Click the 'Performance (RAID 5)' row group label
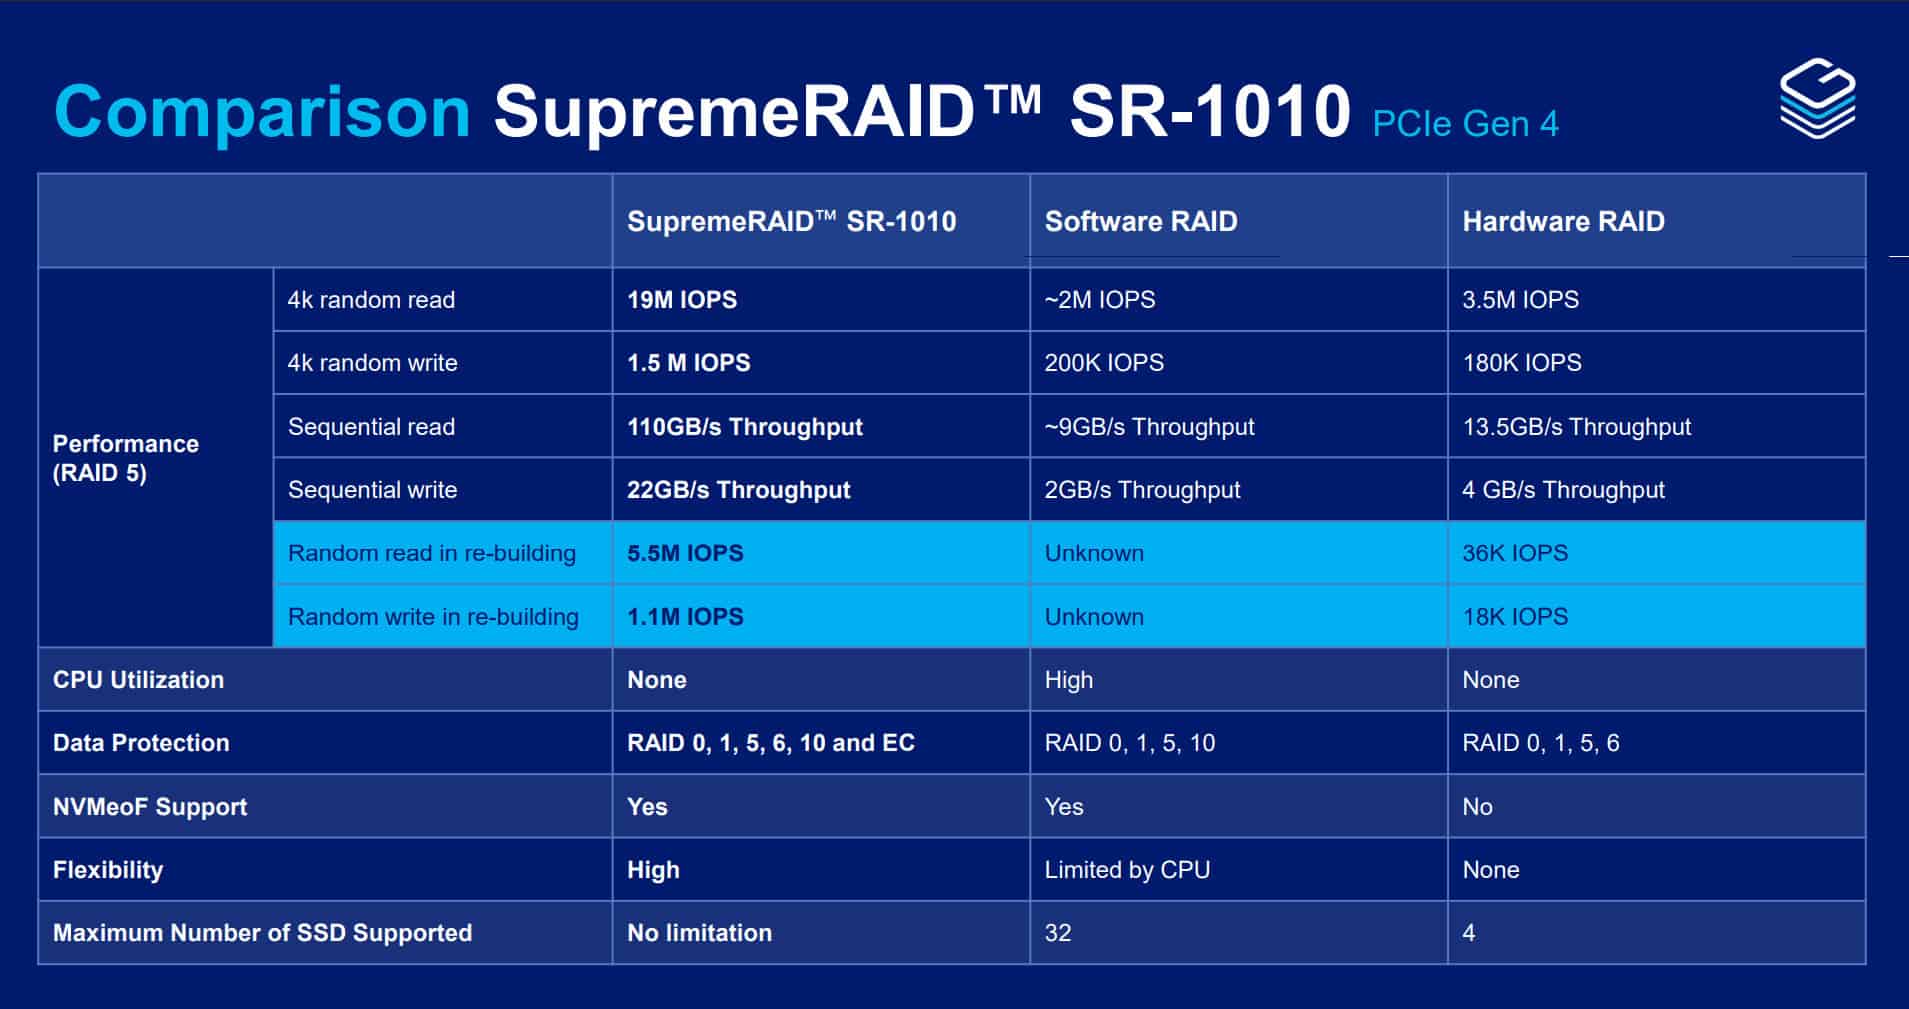Screen dimensions: 1909x1009 (x=126, y=458)
